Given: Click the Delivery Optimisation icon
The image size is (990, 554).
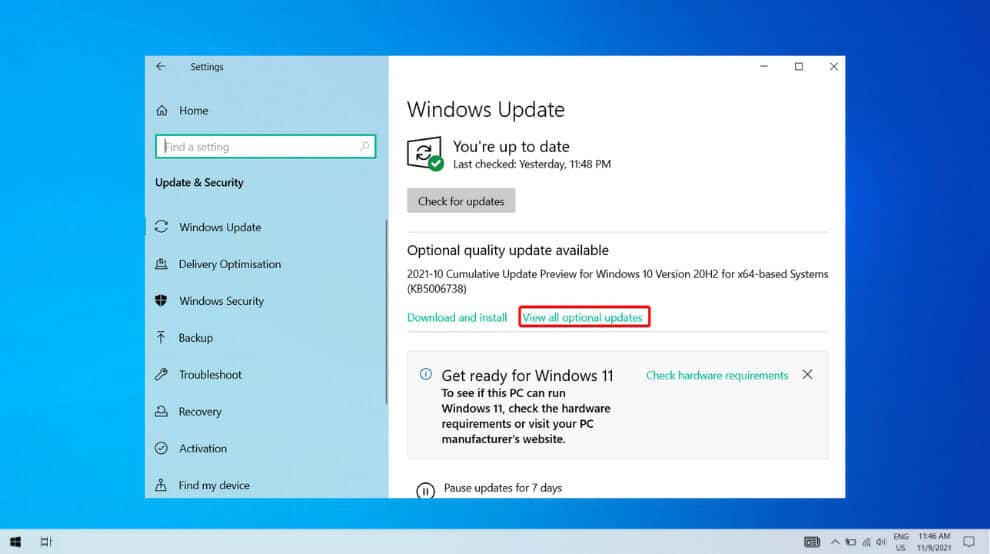Looking at the screenshot, I should [162, 263].
